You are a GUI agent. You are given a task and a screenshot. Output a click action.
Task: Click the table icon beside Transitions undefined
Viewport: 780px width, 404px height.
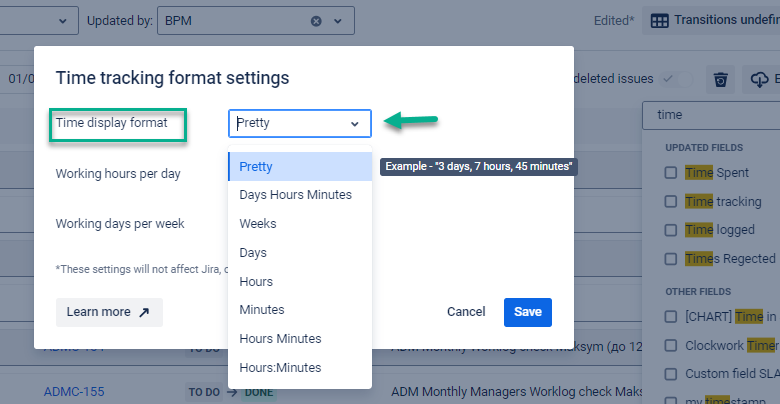coord(661,20)
